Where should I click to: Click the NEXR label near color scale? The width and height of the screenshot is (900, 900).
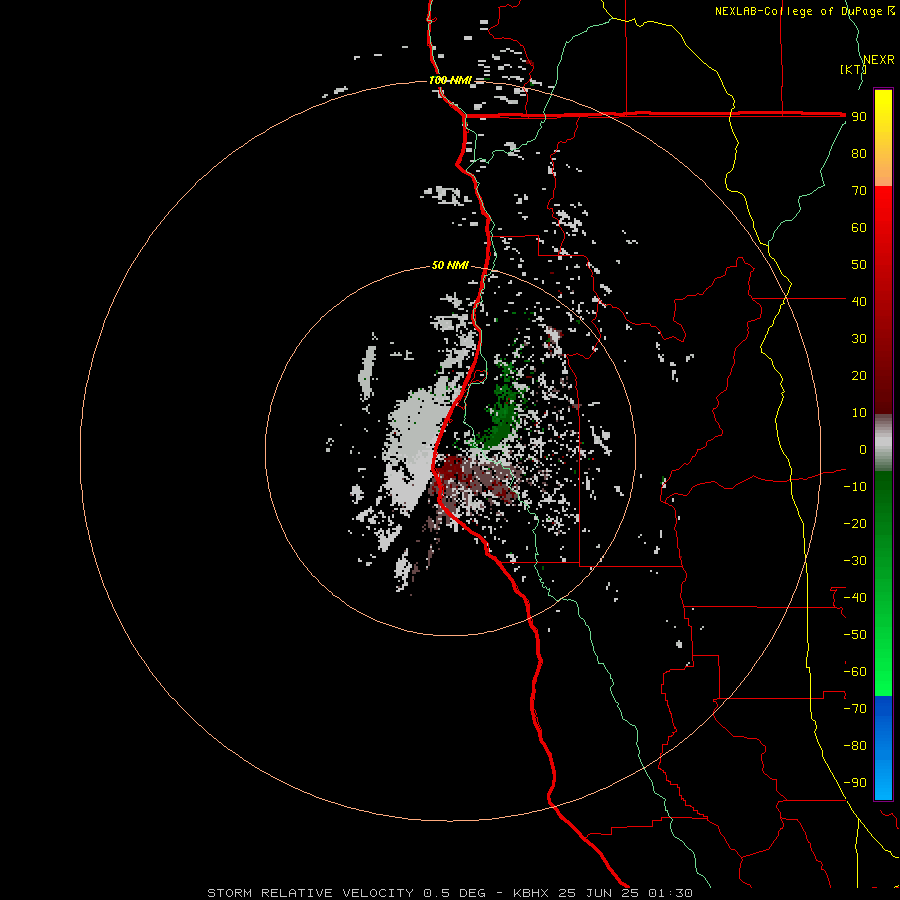click(879, 60)
